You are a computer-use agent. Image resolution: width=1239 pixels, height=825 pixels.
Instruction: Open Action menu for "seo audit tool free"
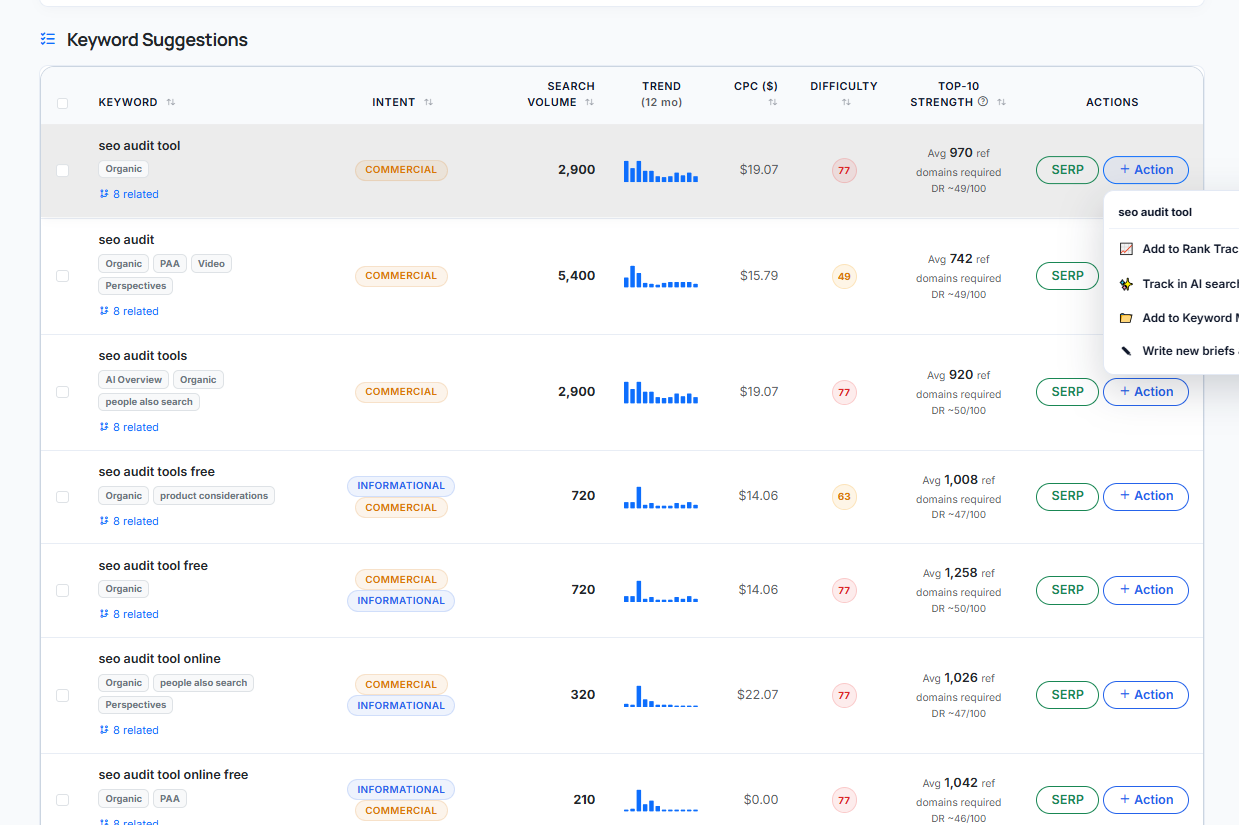pyautogui.click(x=1146, y=590)
